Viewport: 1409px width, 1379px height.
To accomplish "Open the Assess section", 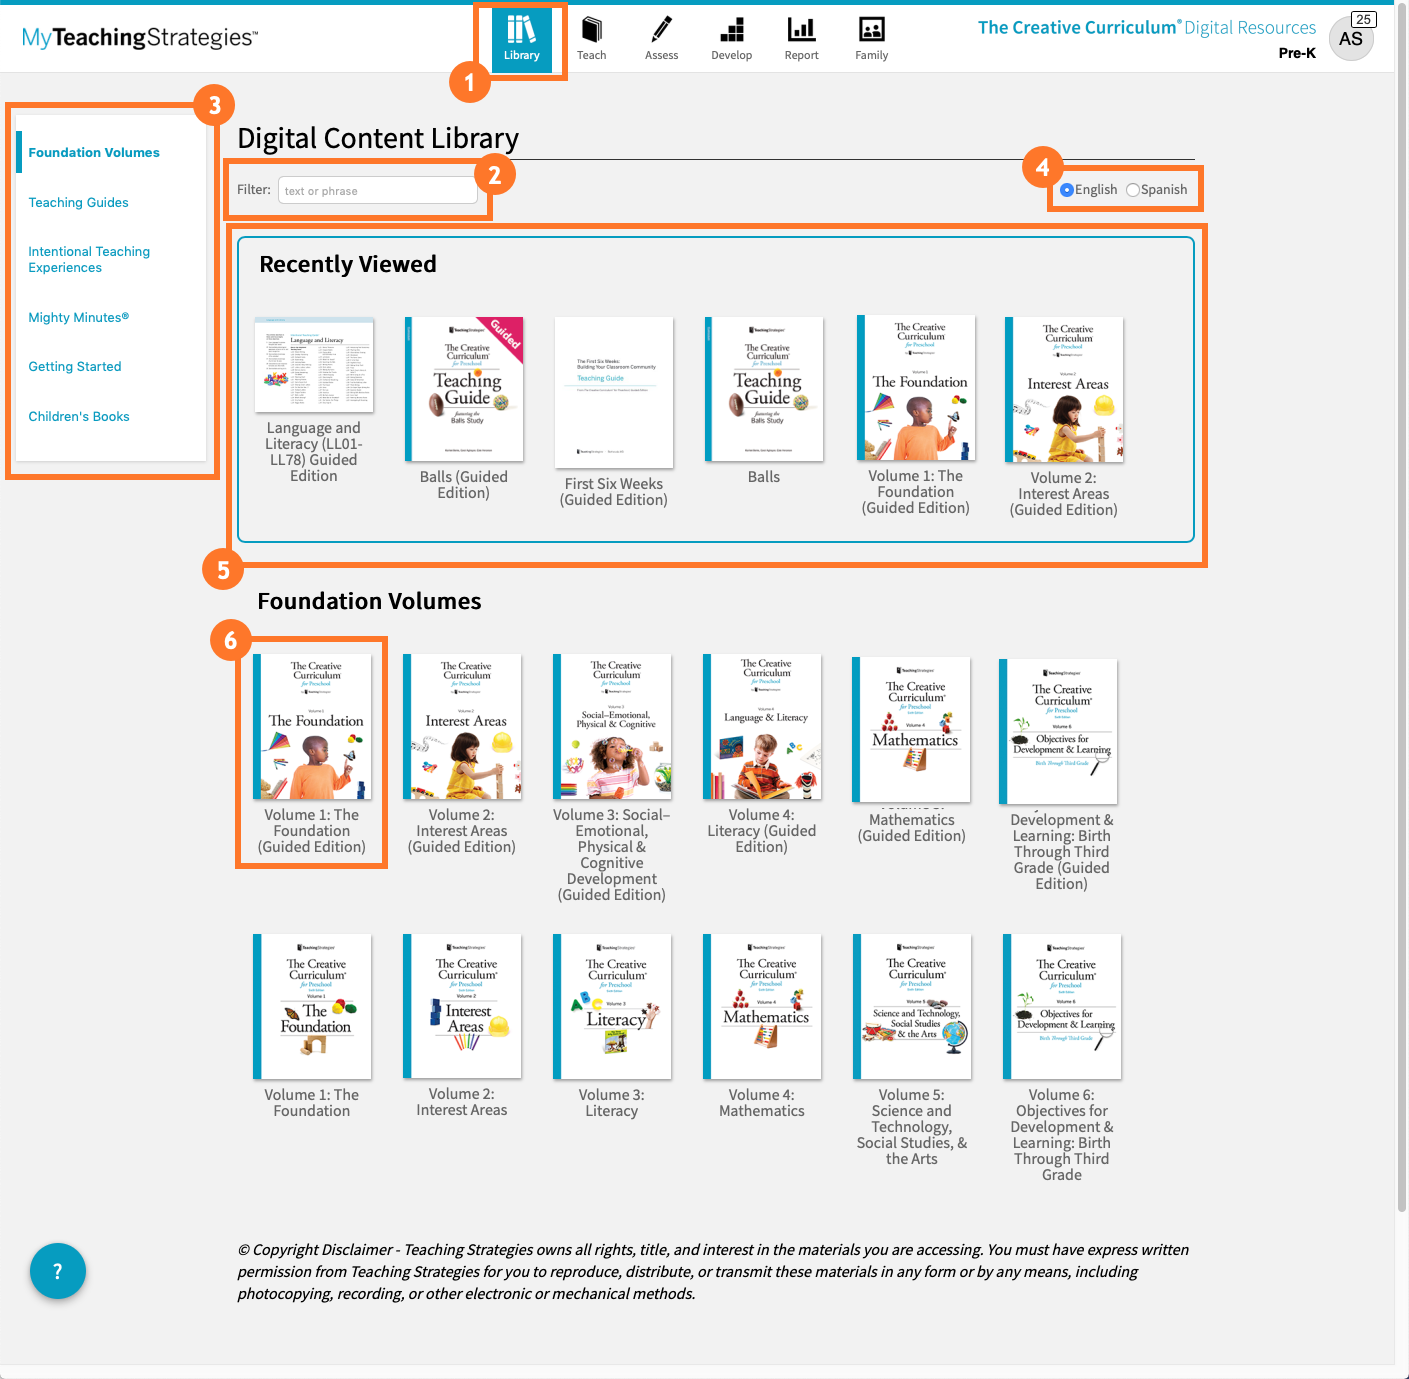I will [x=661, y=38].
